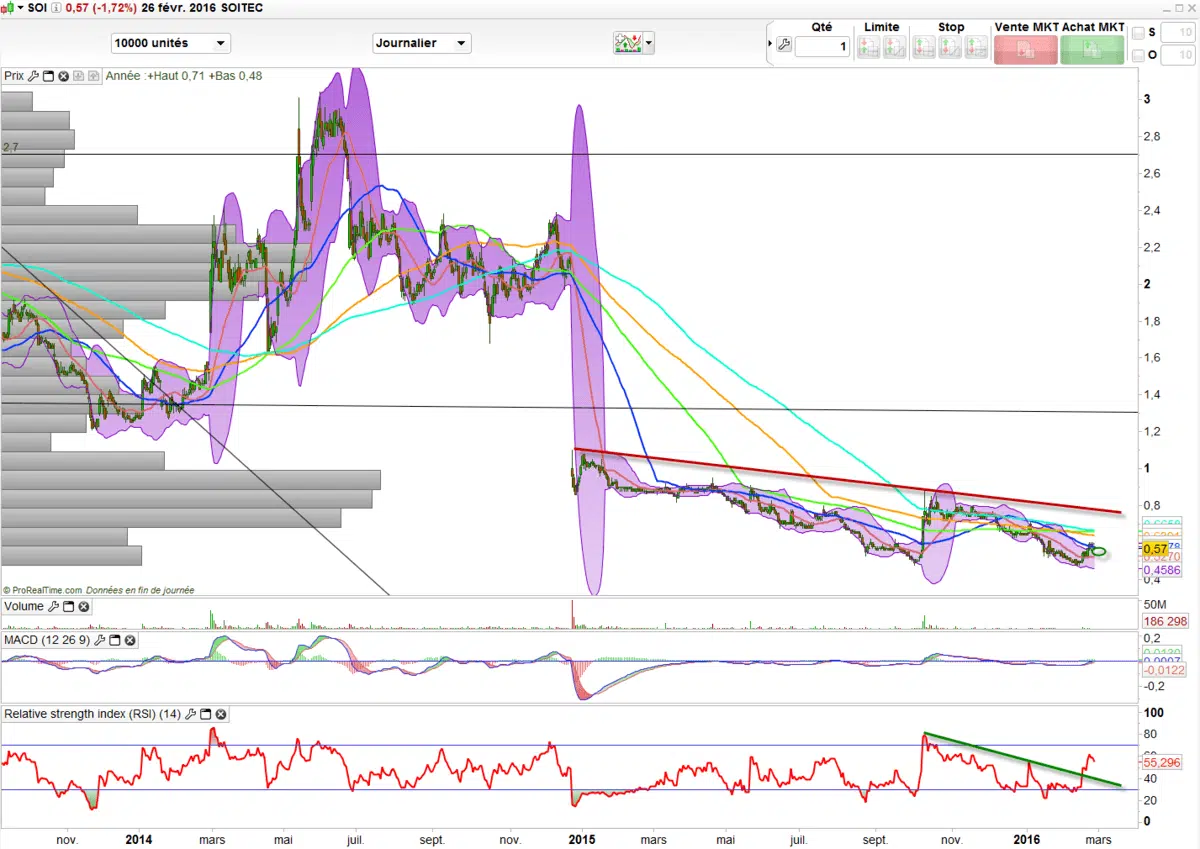This screenshot has width=1200, height=849.
Task: Maximize the Prix panel window icon
Action: 48,76
